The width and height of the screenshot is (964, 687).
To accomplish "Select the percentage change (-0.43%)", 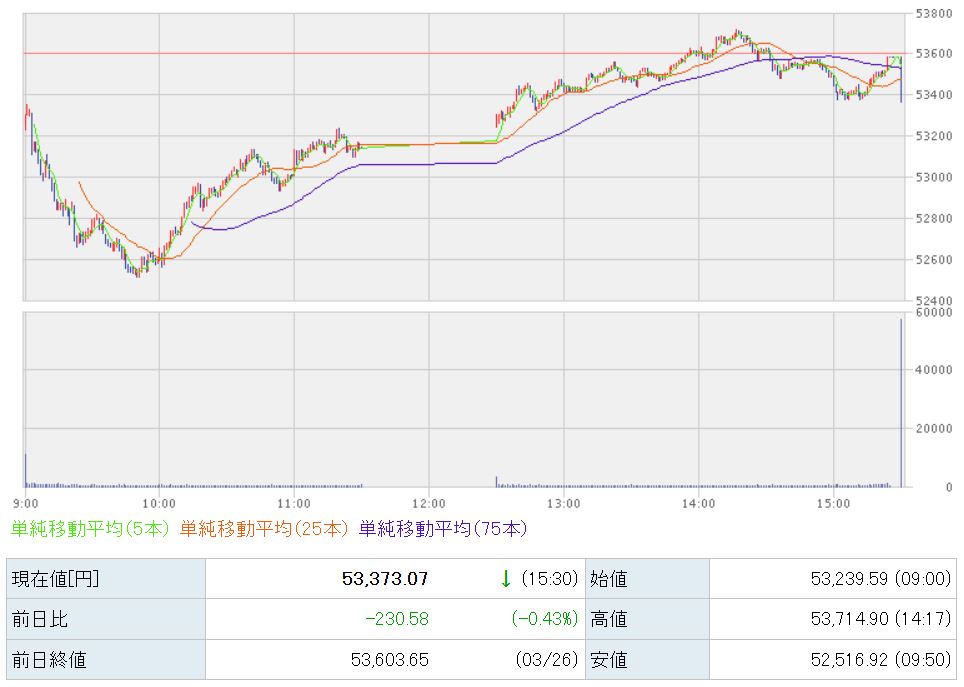I will click(545, 619).
